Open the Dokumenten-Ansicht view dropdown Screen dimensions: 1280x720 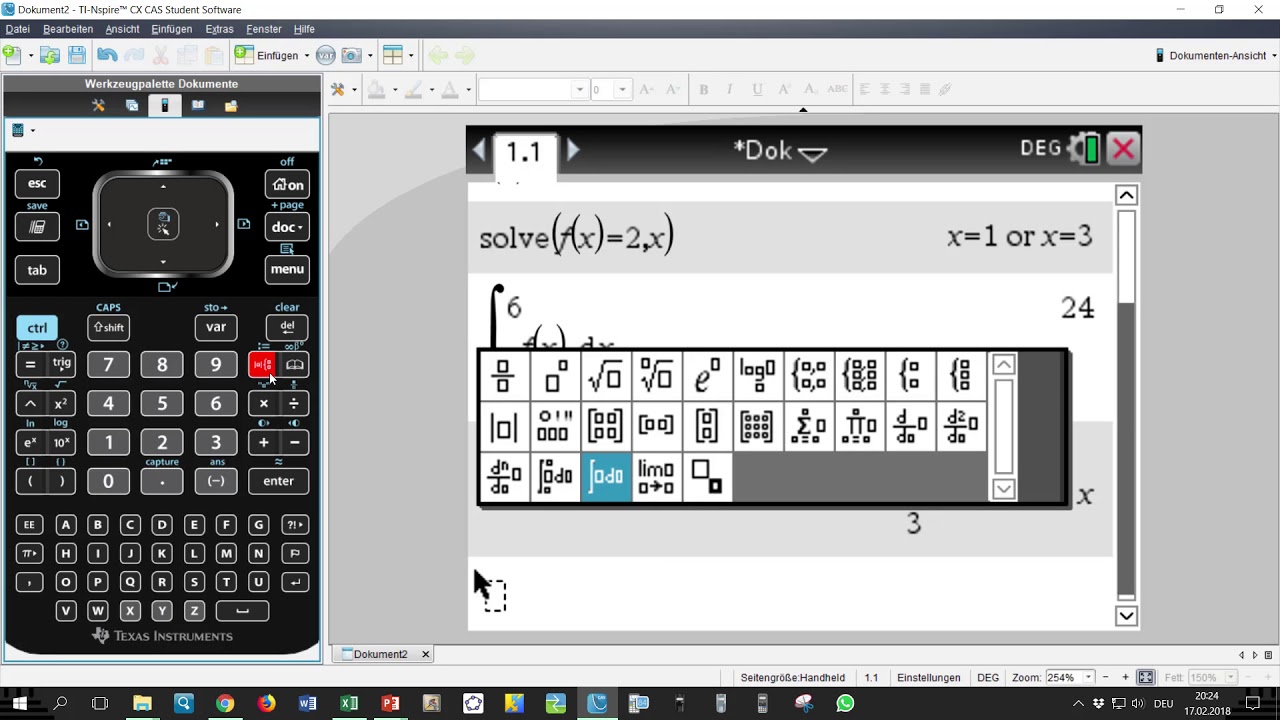point(1216,56)
